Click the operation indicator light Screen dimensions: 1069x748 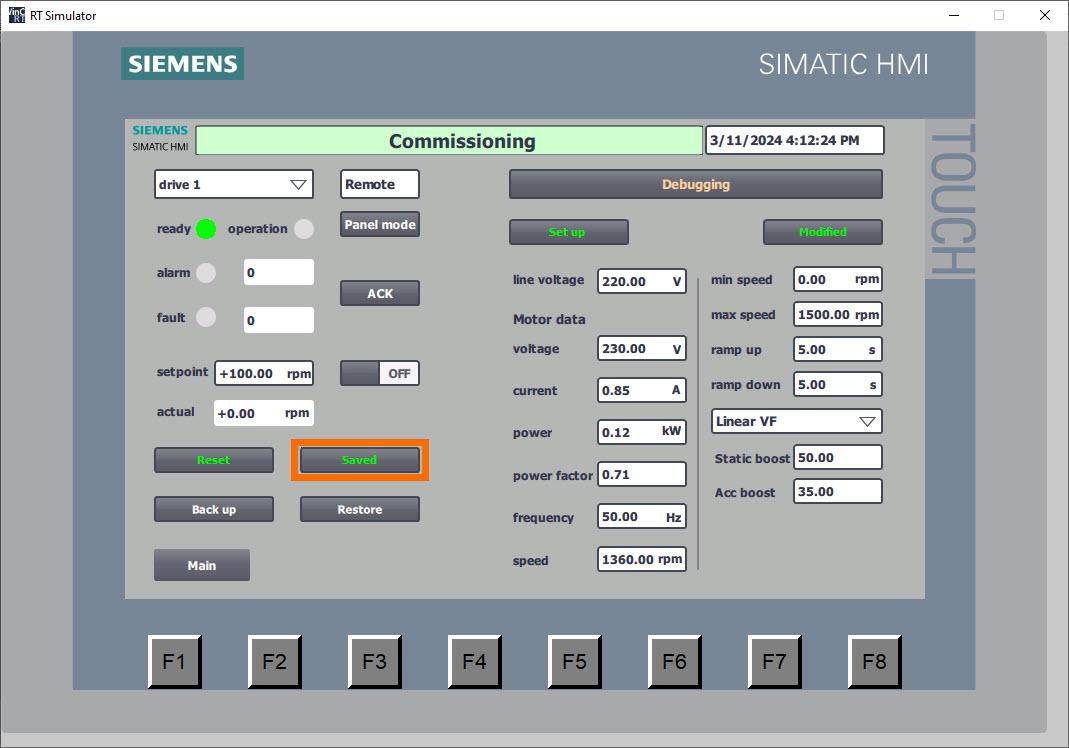point(306,229)
